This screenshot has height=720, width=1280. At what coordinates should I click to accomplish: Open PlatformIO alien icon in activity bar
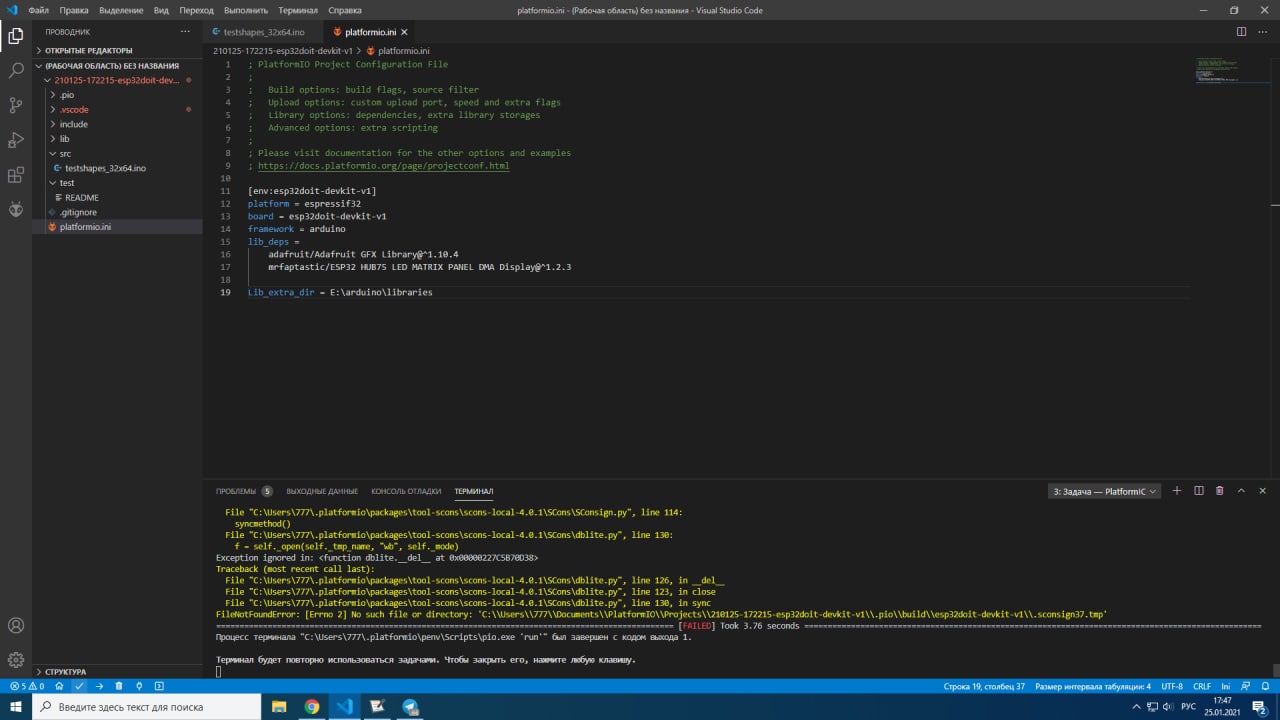(x=16, y=210)
